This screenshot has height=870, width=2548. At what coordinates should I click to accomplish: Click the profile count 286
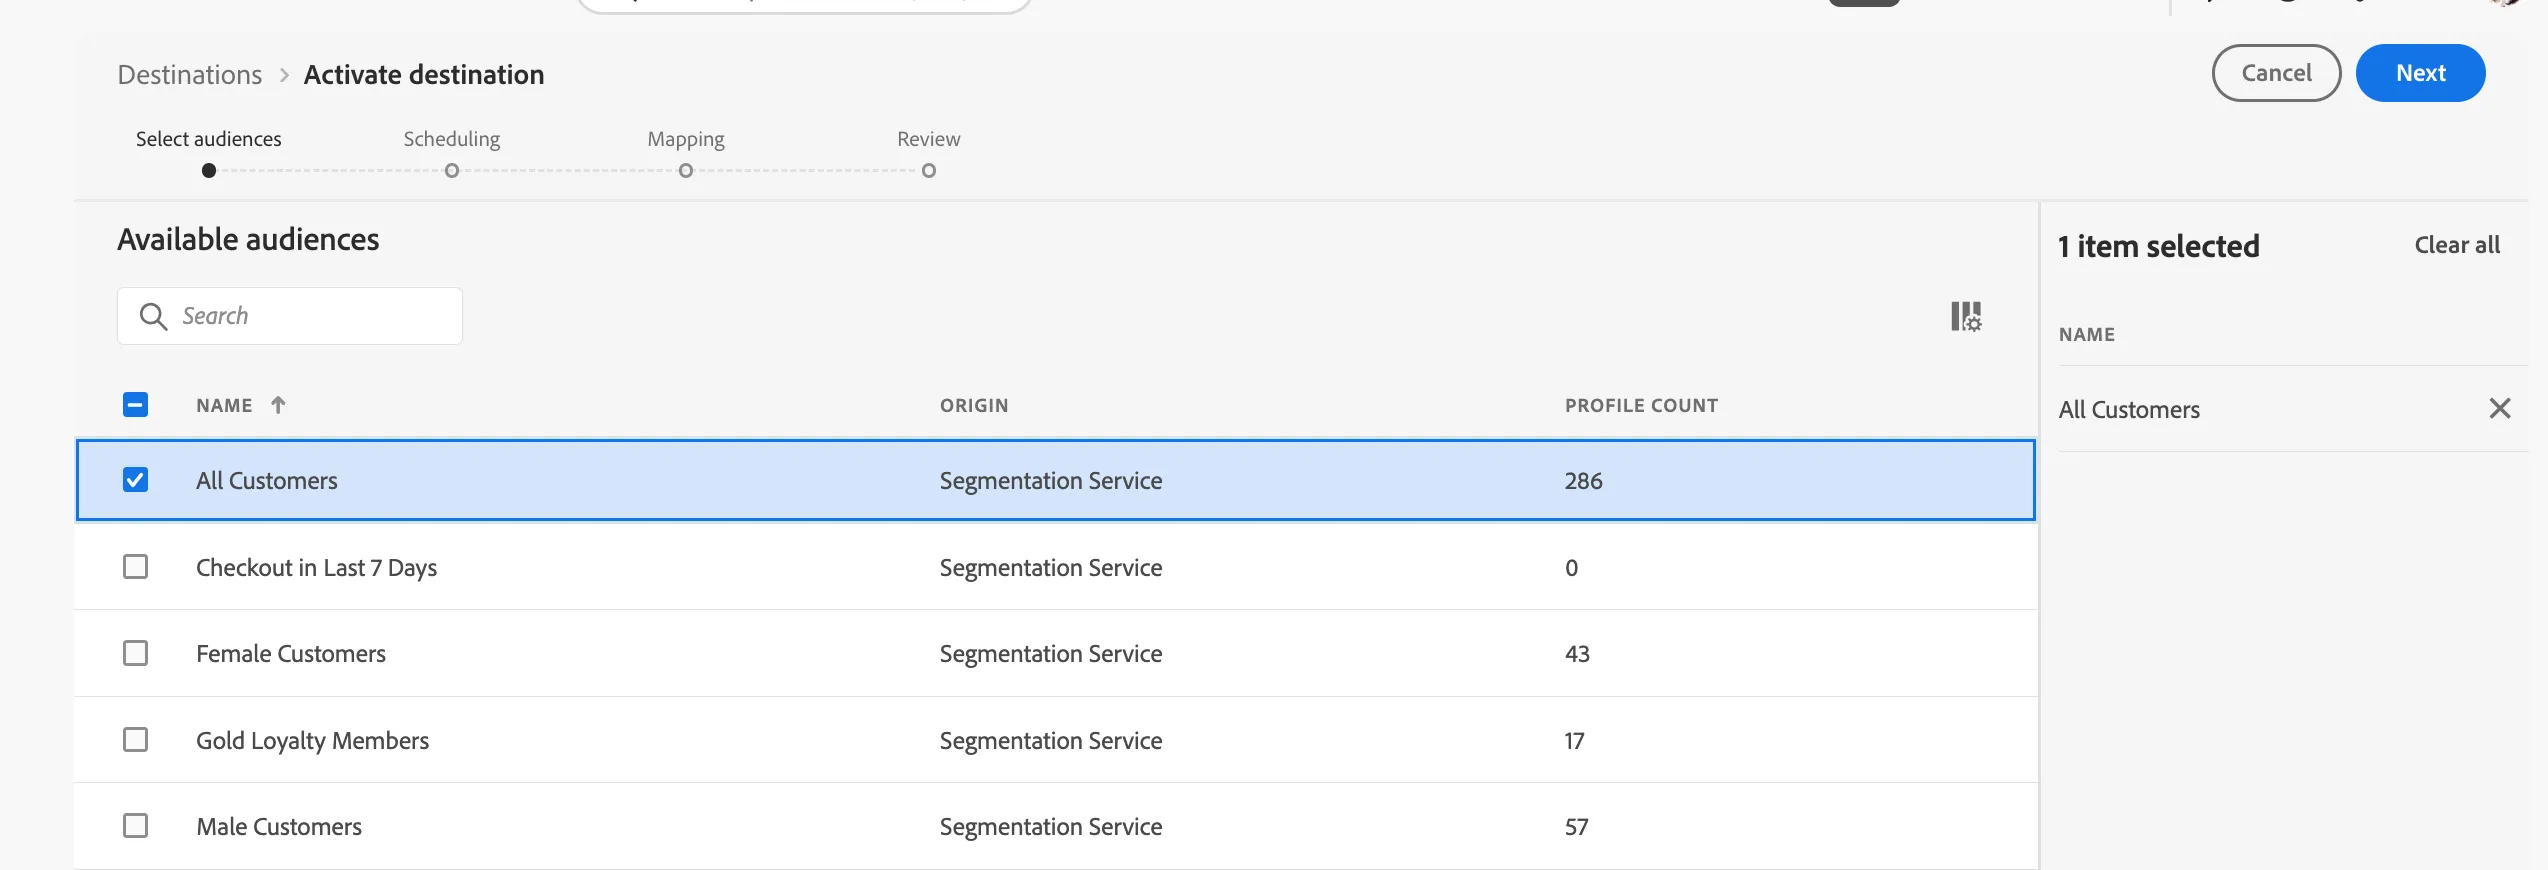(x=1583, y=481)
